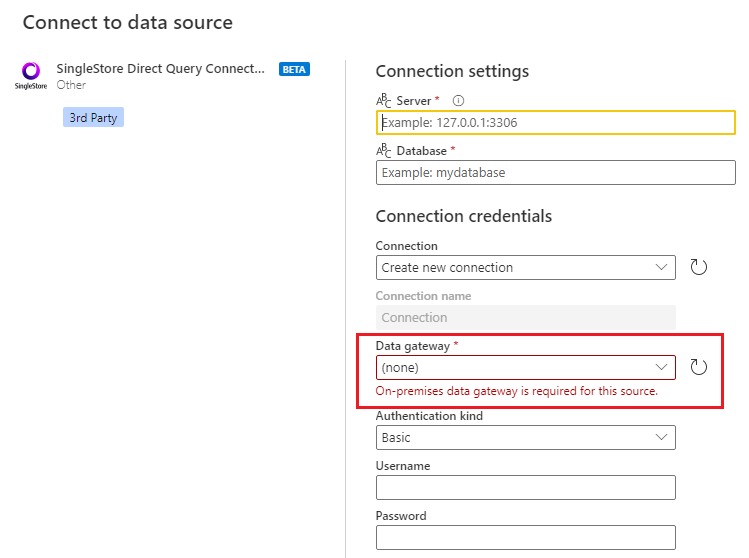The height and width of the screenshot is (558, 749).
Task: Open the Data gateway (none) dropdown
Action: (525, 367)
